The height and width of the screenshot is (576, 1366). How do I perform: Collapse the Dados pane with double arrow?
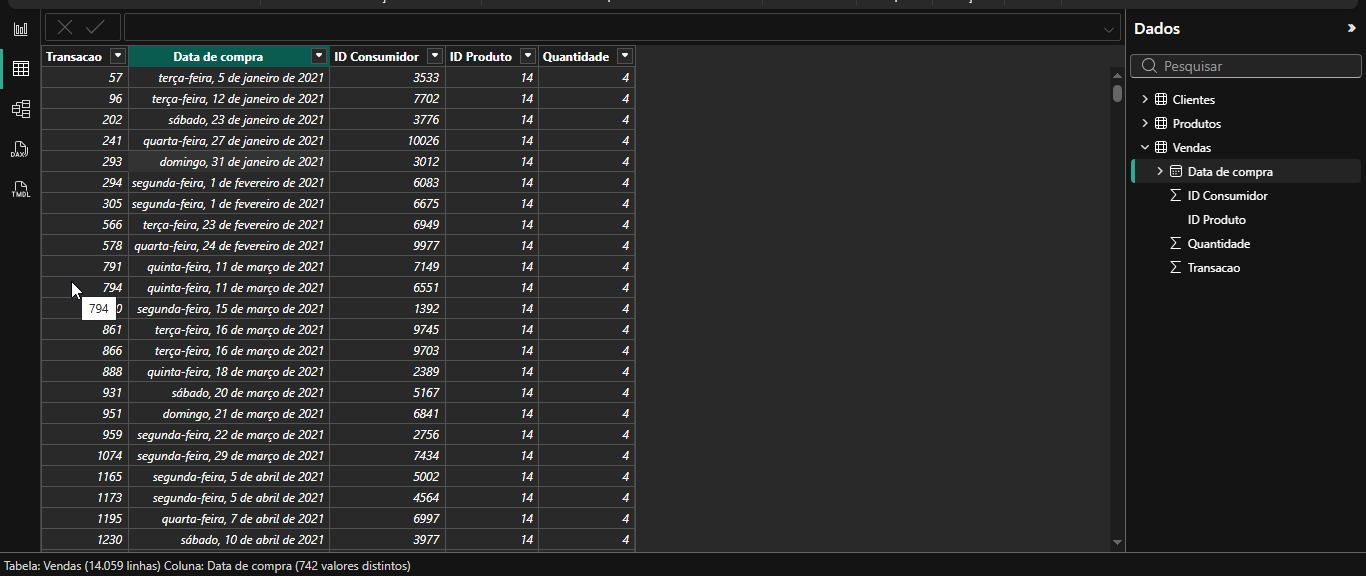[x=1351, y=29]
